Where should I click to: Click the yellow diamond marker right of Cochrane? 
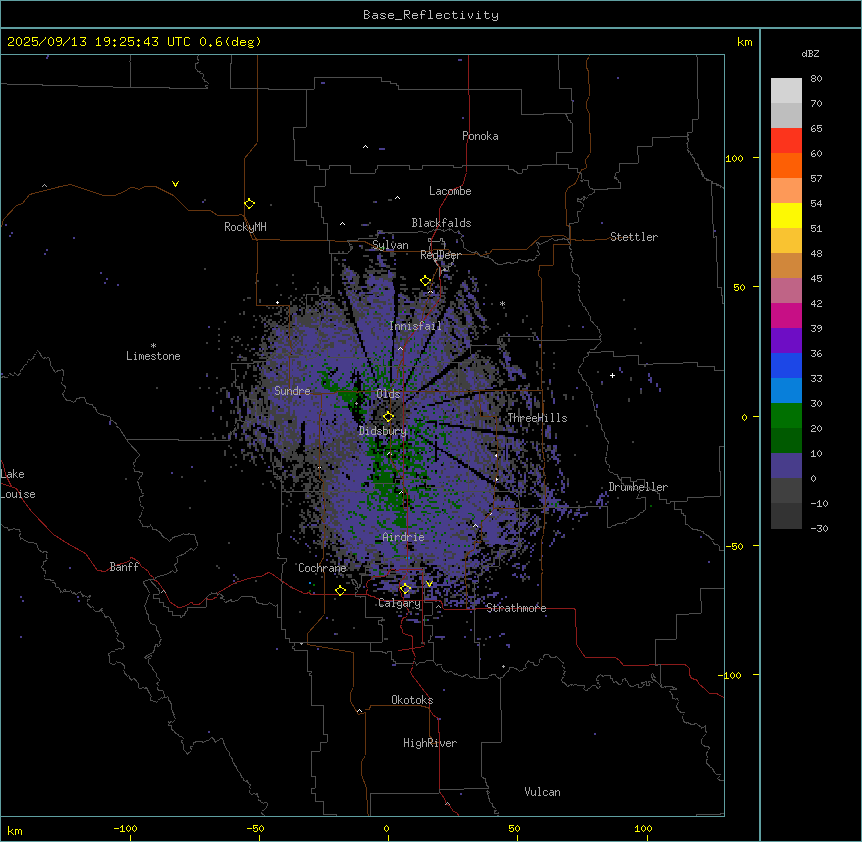340,590
